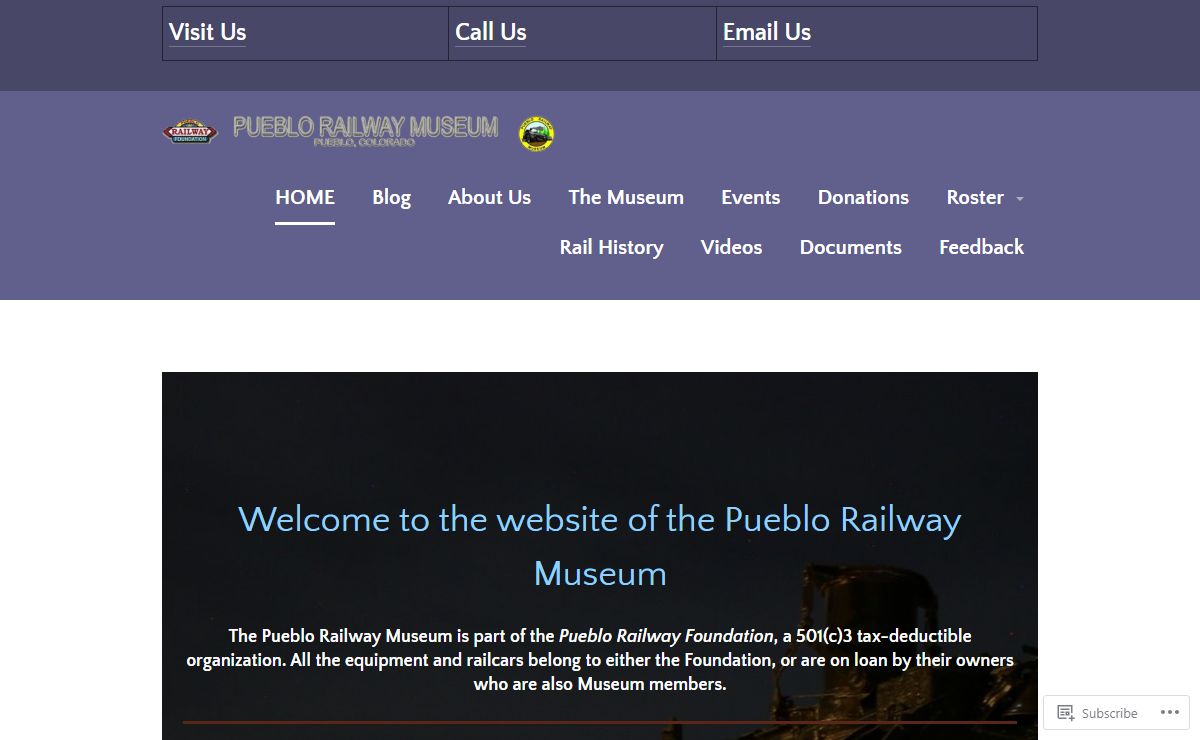Click the Email Us link
Image resolution: width=1200 pixels, height=740 pixels.
click(767, 32)
